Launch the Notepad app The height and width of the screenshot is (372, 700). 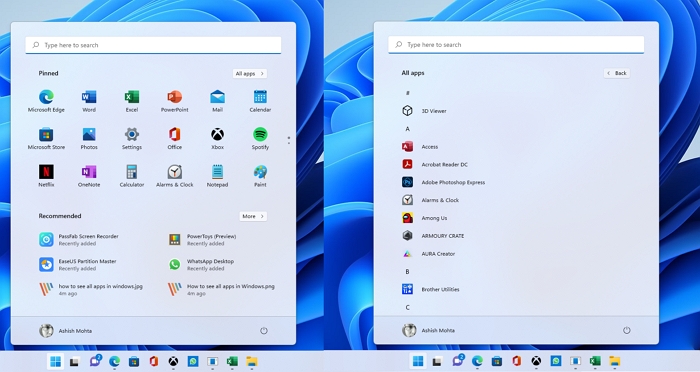tap(217, 176)
